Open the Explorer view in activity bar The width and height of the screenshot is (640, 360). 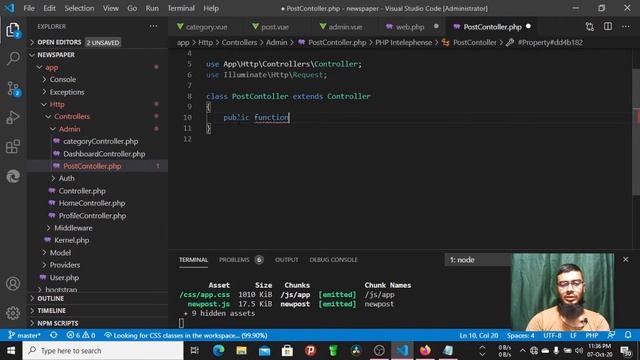[13, 30]
